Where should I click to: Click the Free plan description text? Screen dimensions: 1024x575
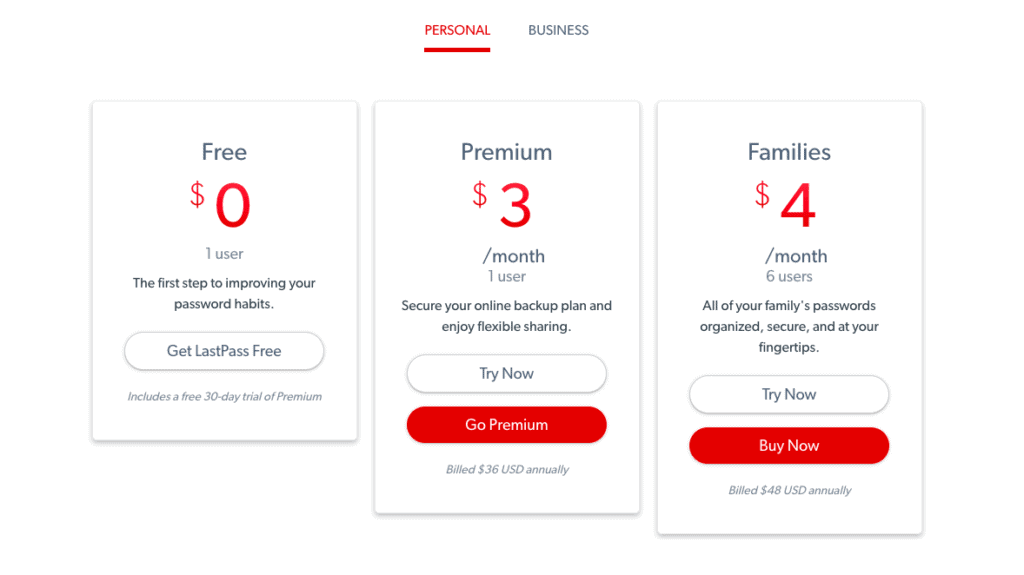pos(224,293)
